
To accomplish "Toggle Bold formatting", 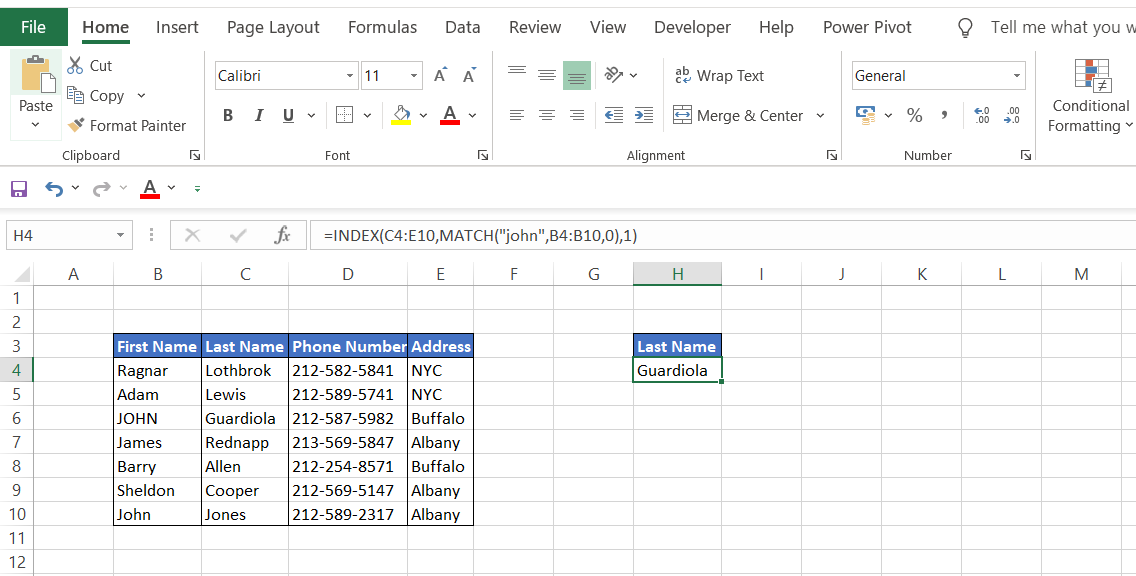I will pyautogui.click(x=228, y=116).
